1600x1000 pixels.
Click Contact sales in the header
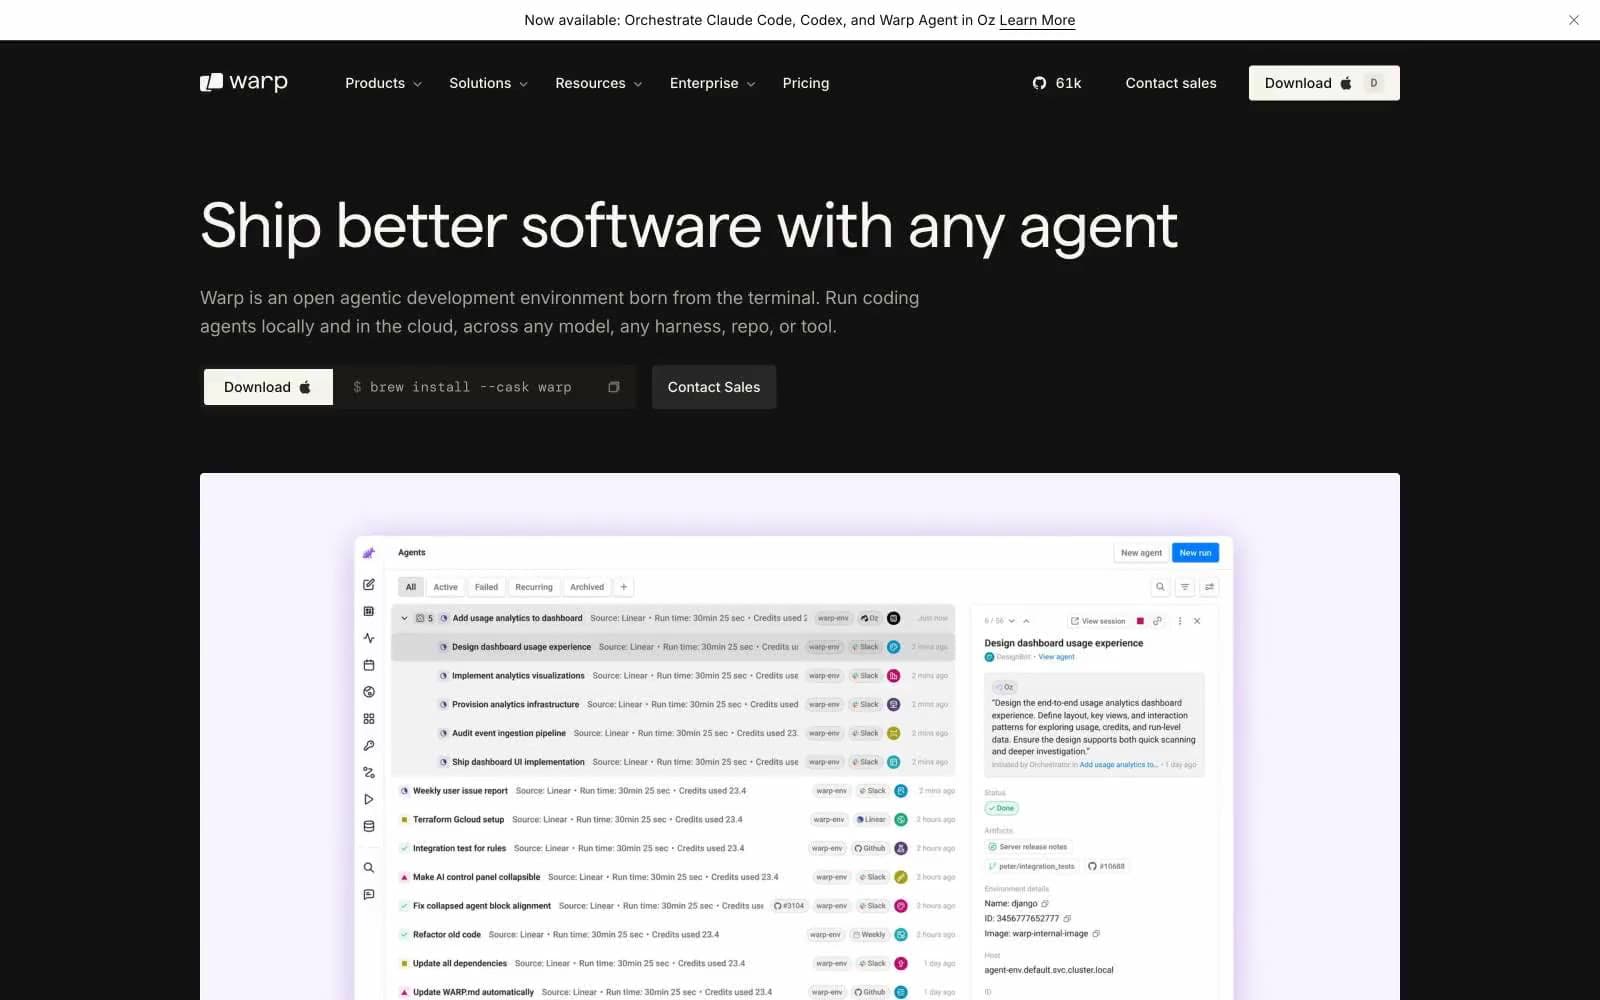coord(1171,83)
